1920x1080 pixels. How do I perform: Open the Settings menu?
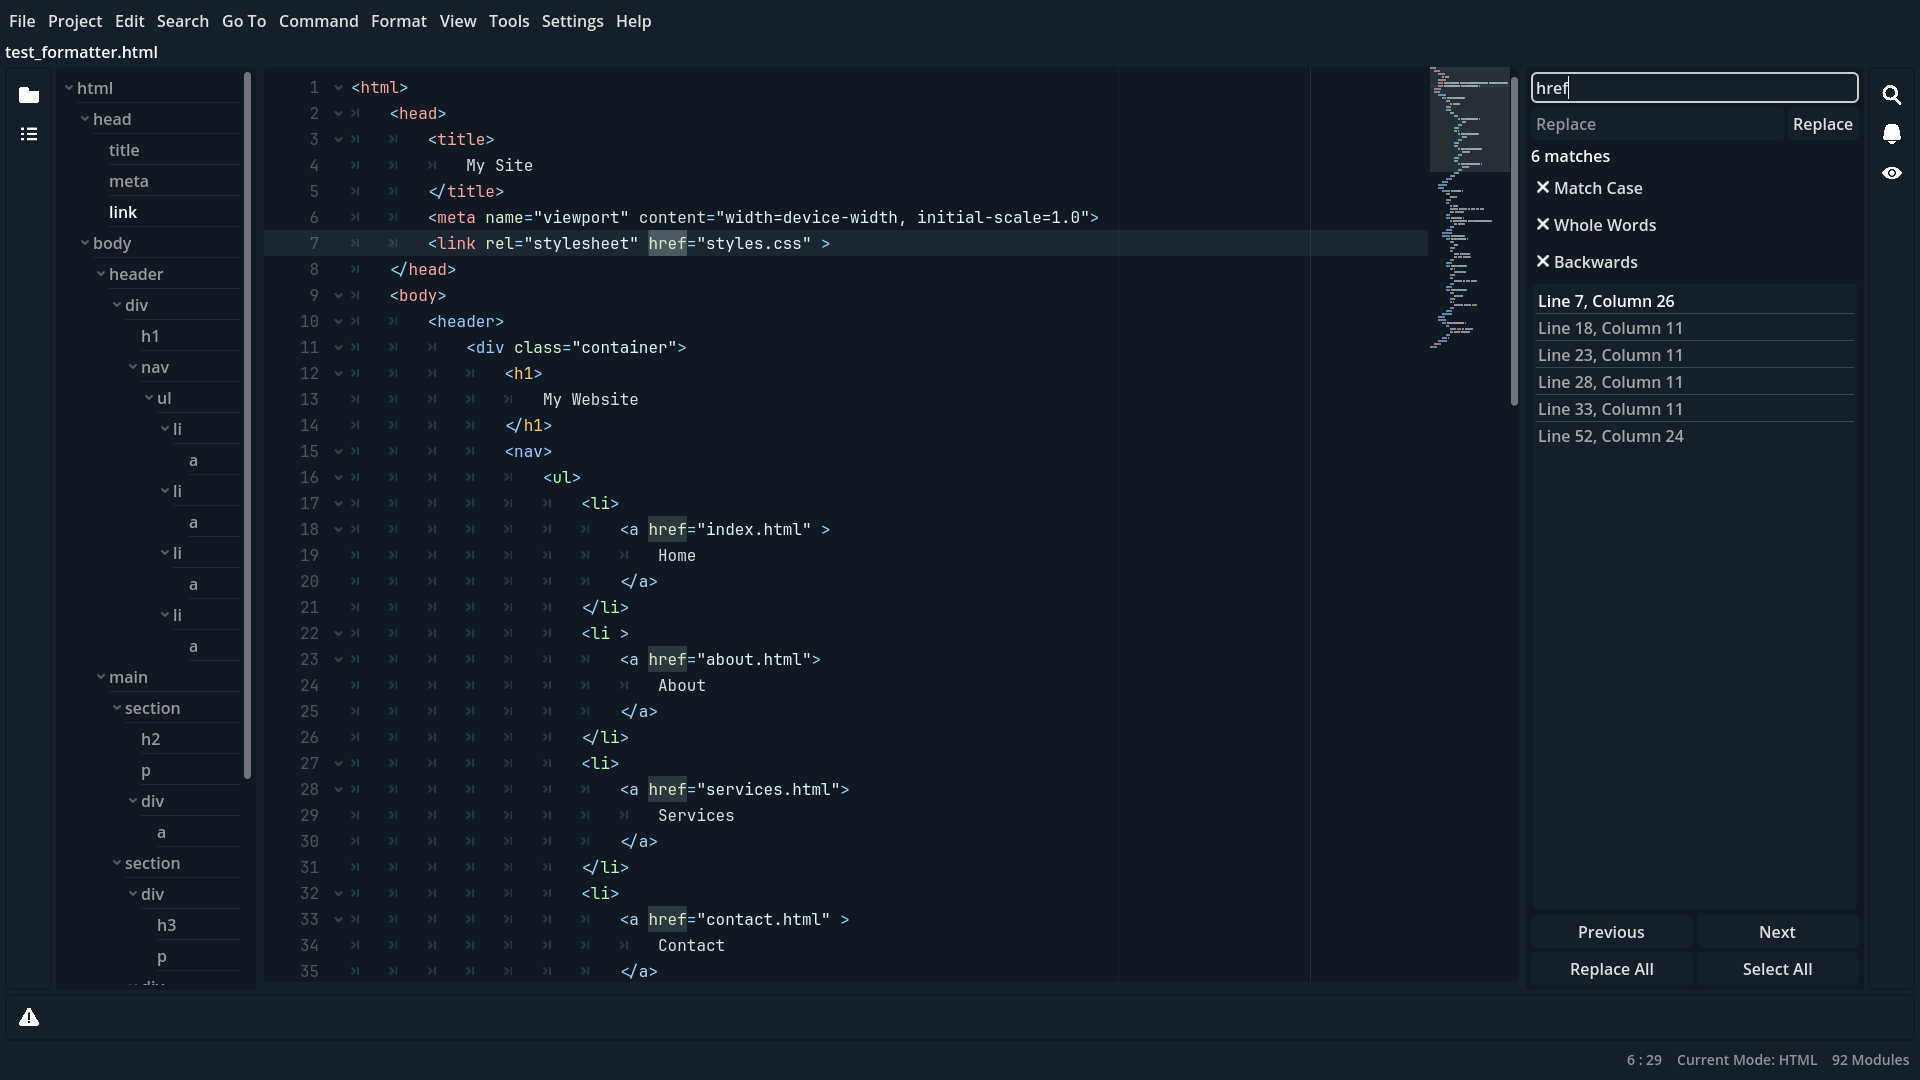point(572,21)
